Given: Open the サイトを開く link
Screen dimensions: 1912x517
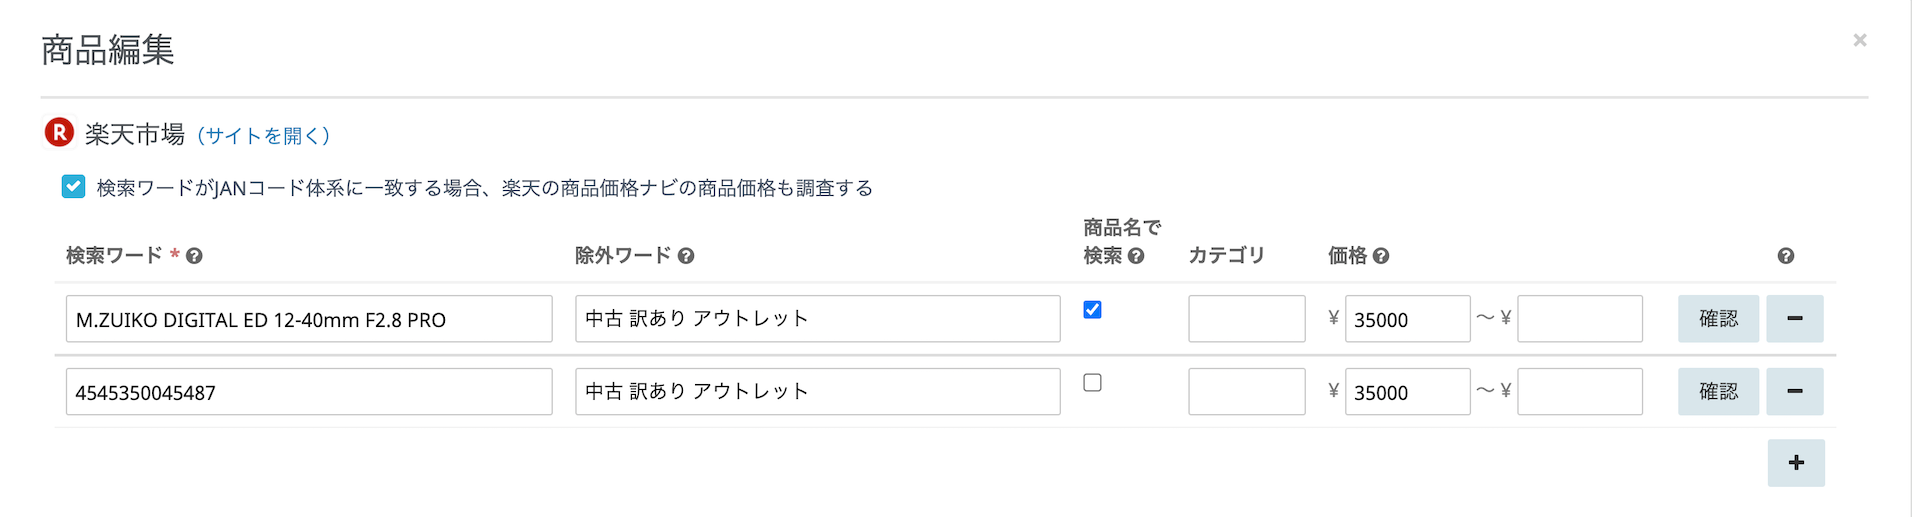Looking at the screenshot, I should click(x=263, y=136).
